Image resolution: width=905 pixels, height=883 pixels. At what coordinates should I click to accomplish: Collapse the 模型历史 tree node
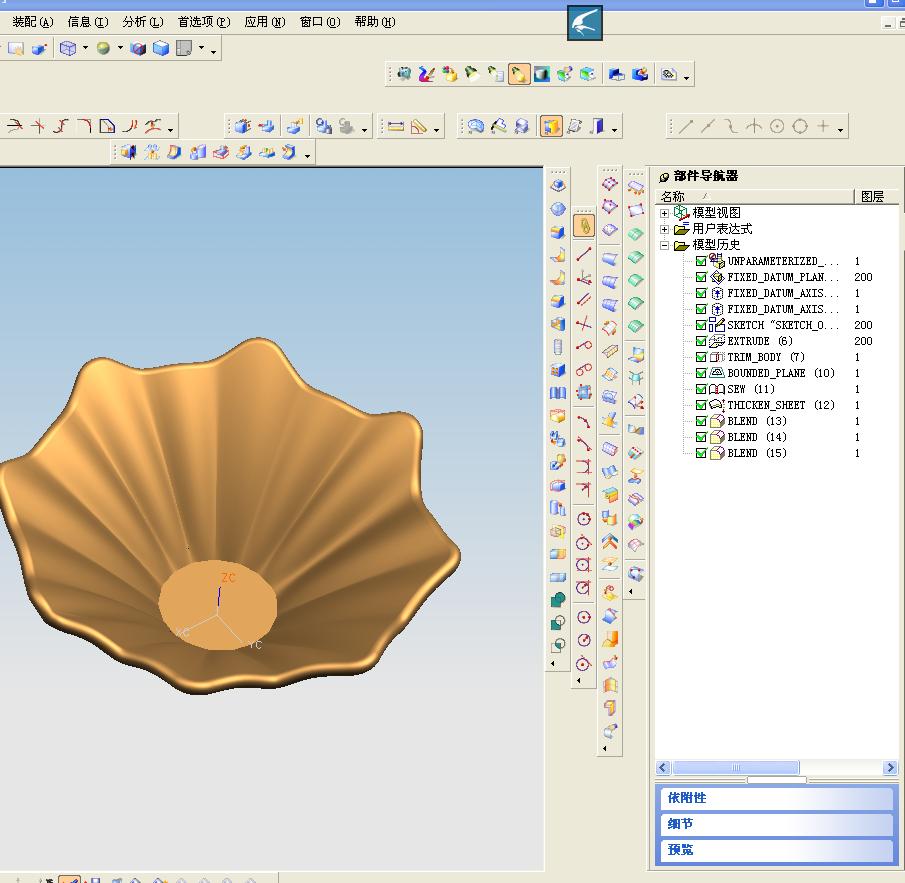664,245
